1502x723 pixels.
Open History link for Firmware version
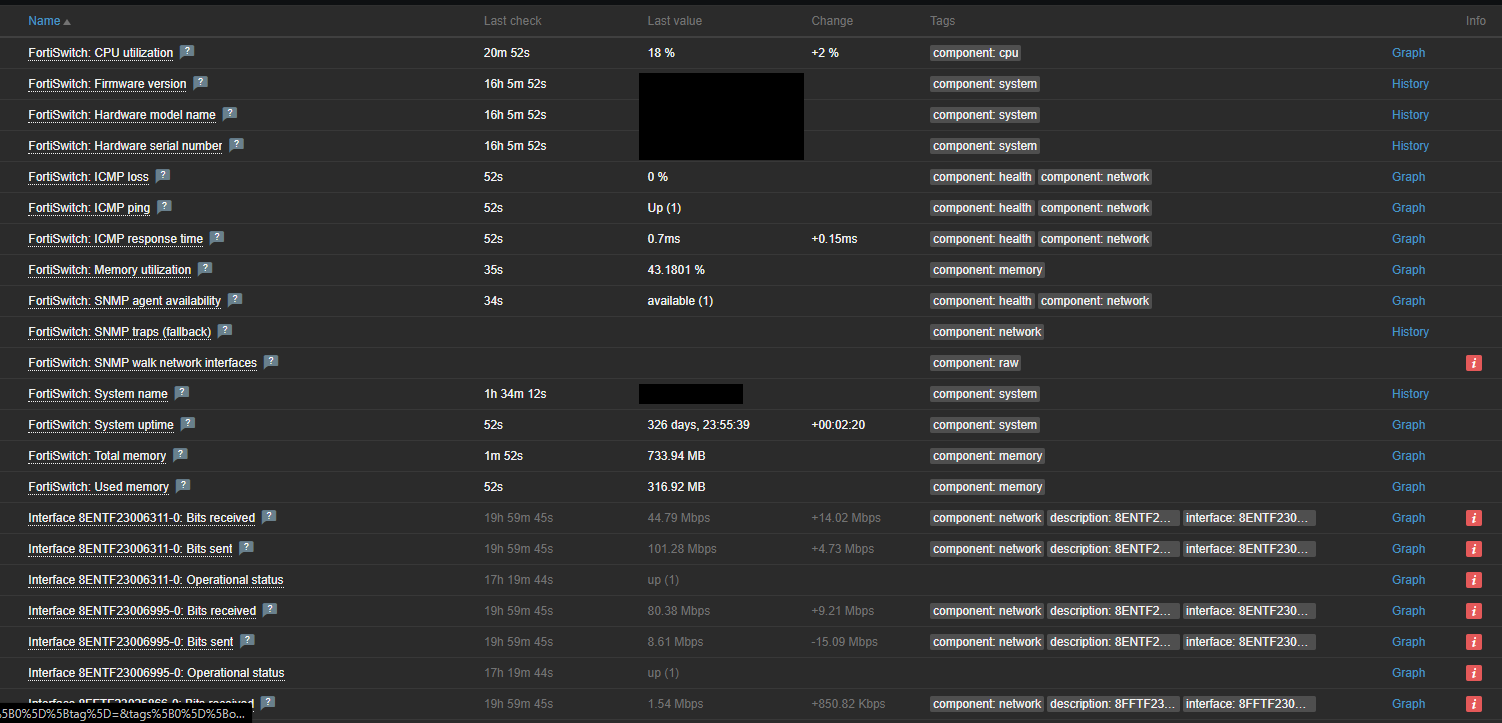(x=1410, y=84)
